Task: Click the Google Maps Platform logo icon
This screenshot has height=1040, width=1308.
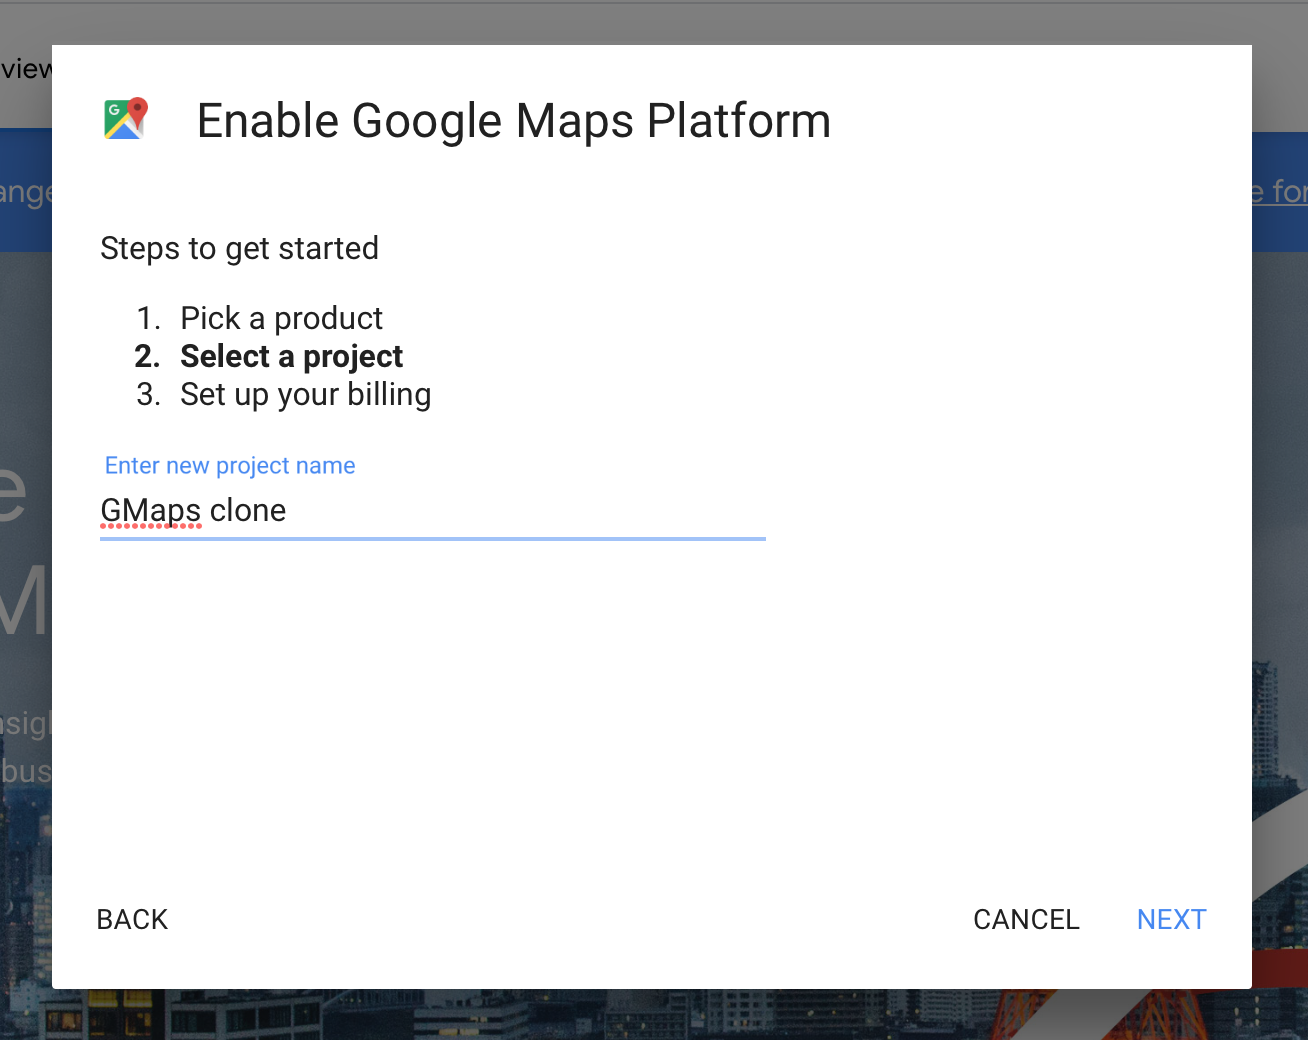Action: [124, 118]
